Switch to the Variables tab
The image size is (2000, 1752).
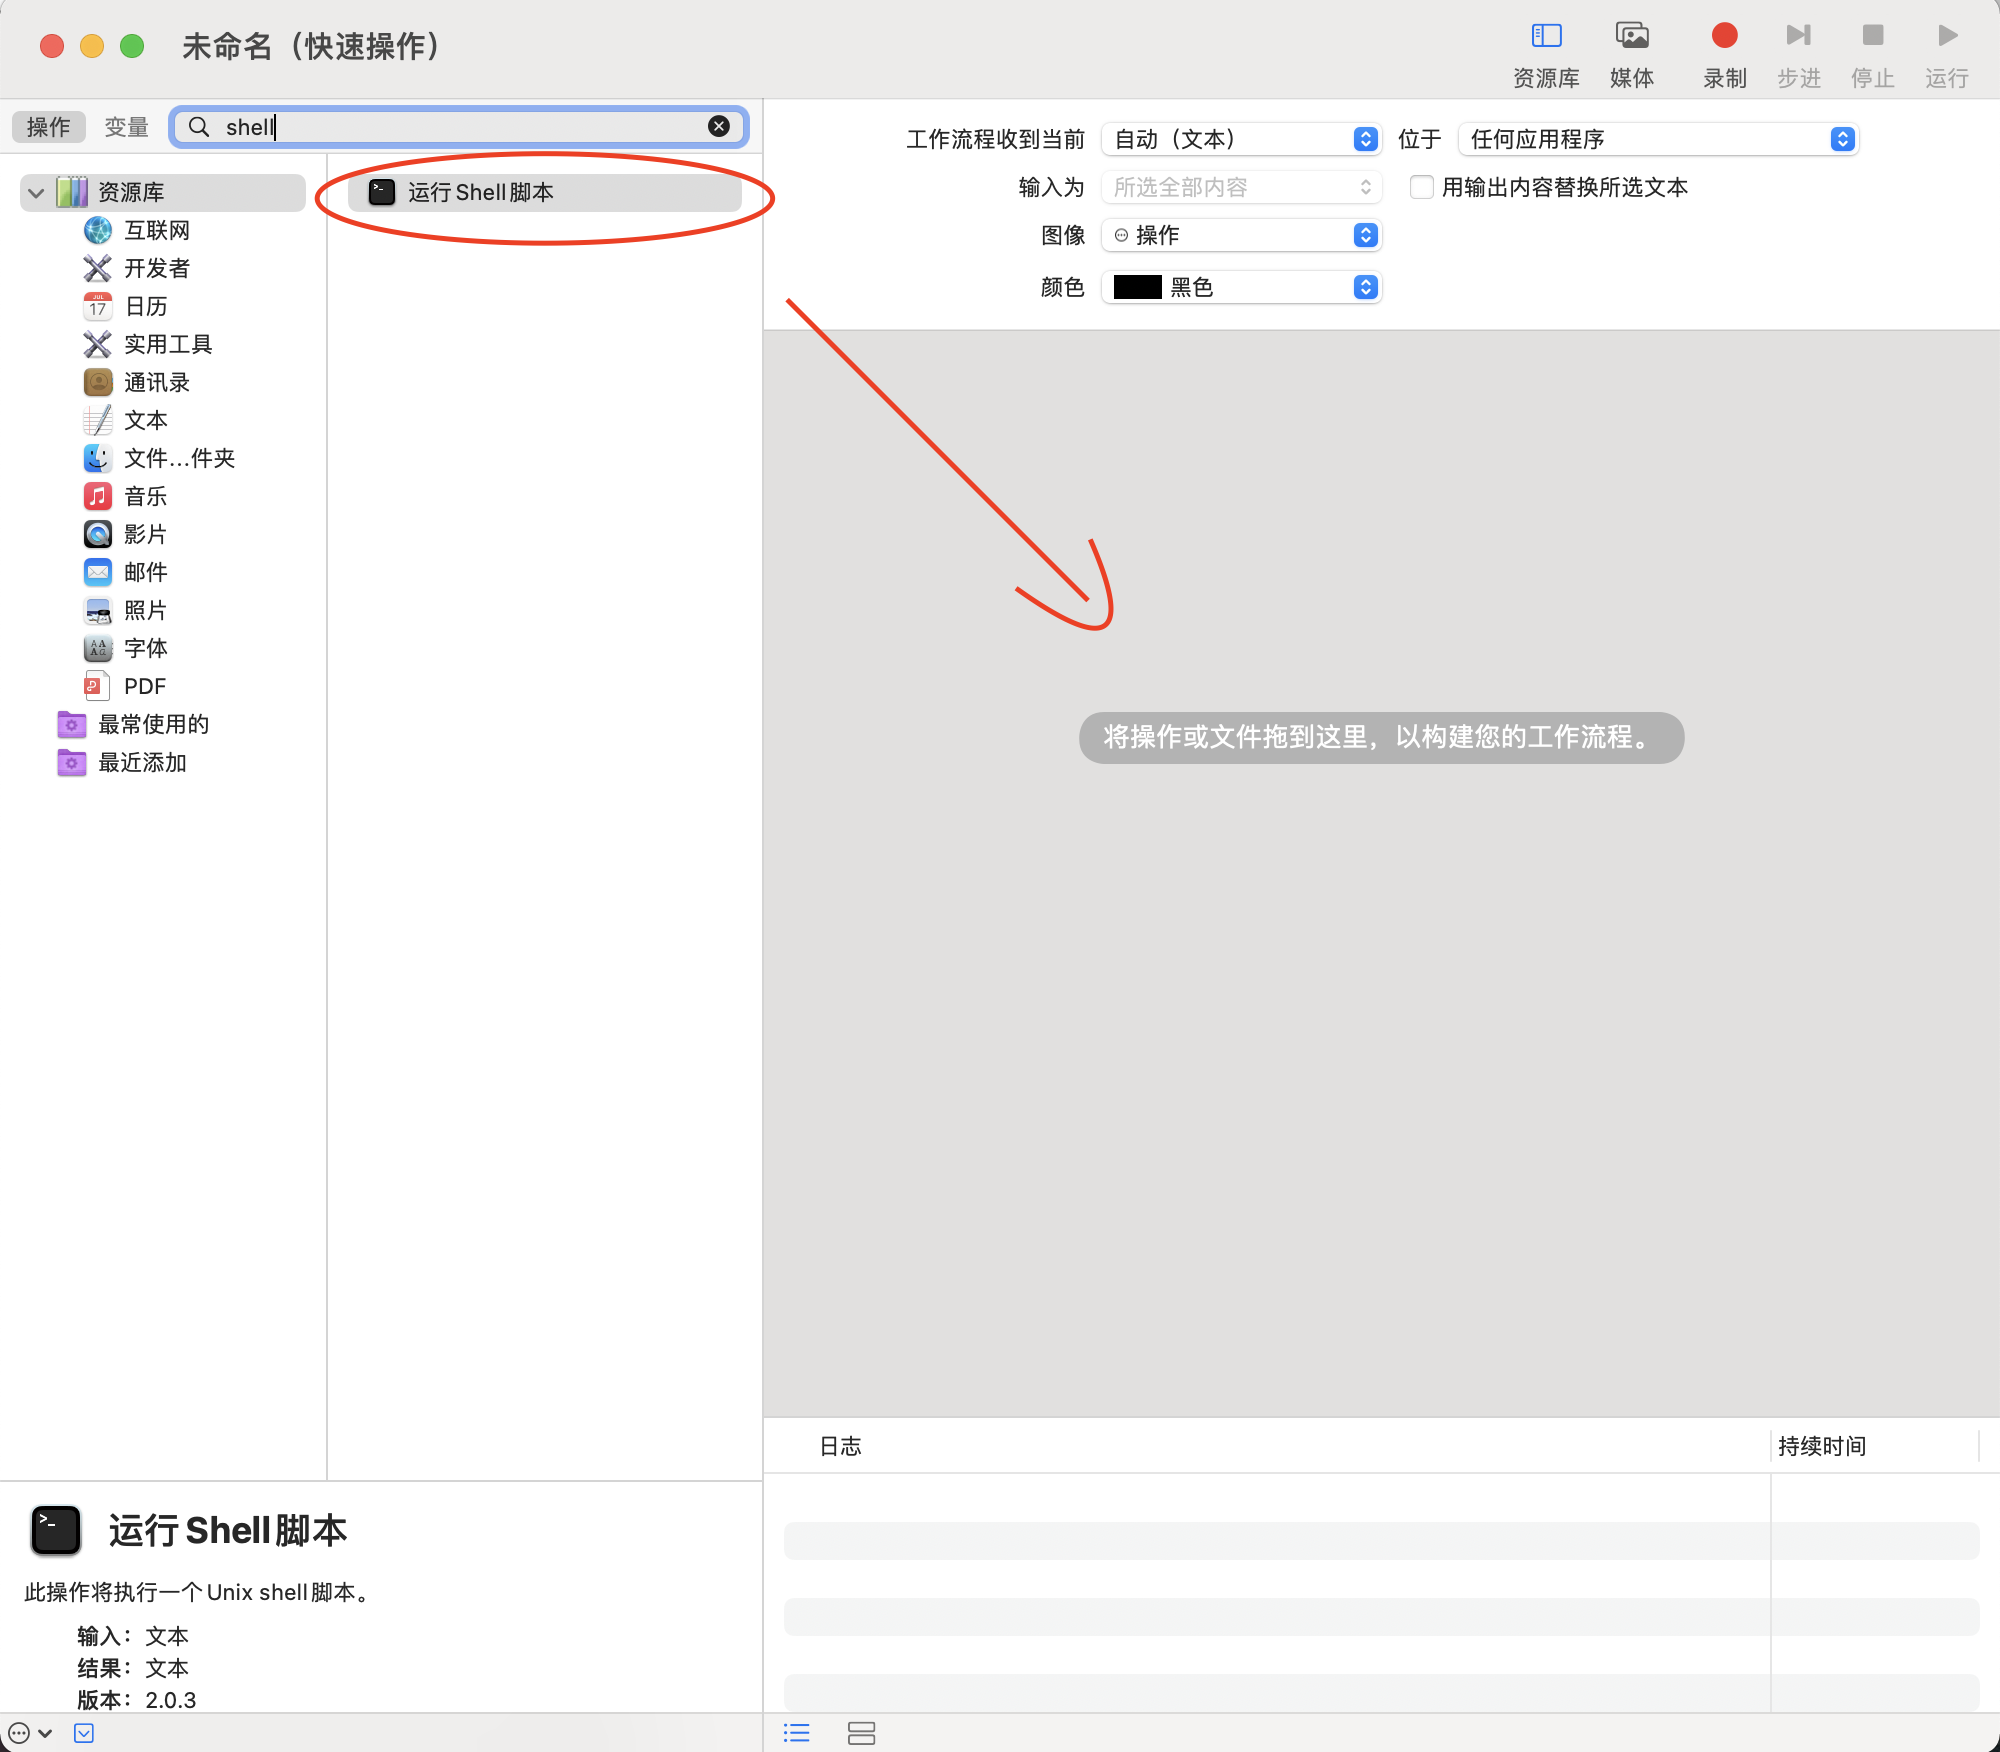tap(126, 127)
